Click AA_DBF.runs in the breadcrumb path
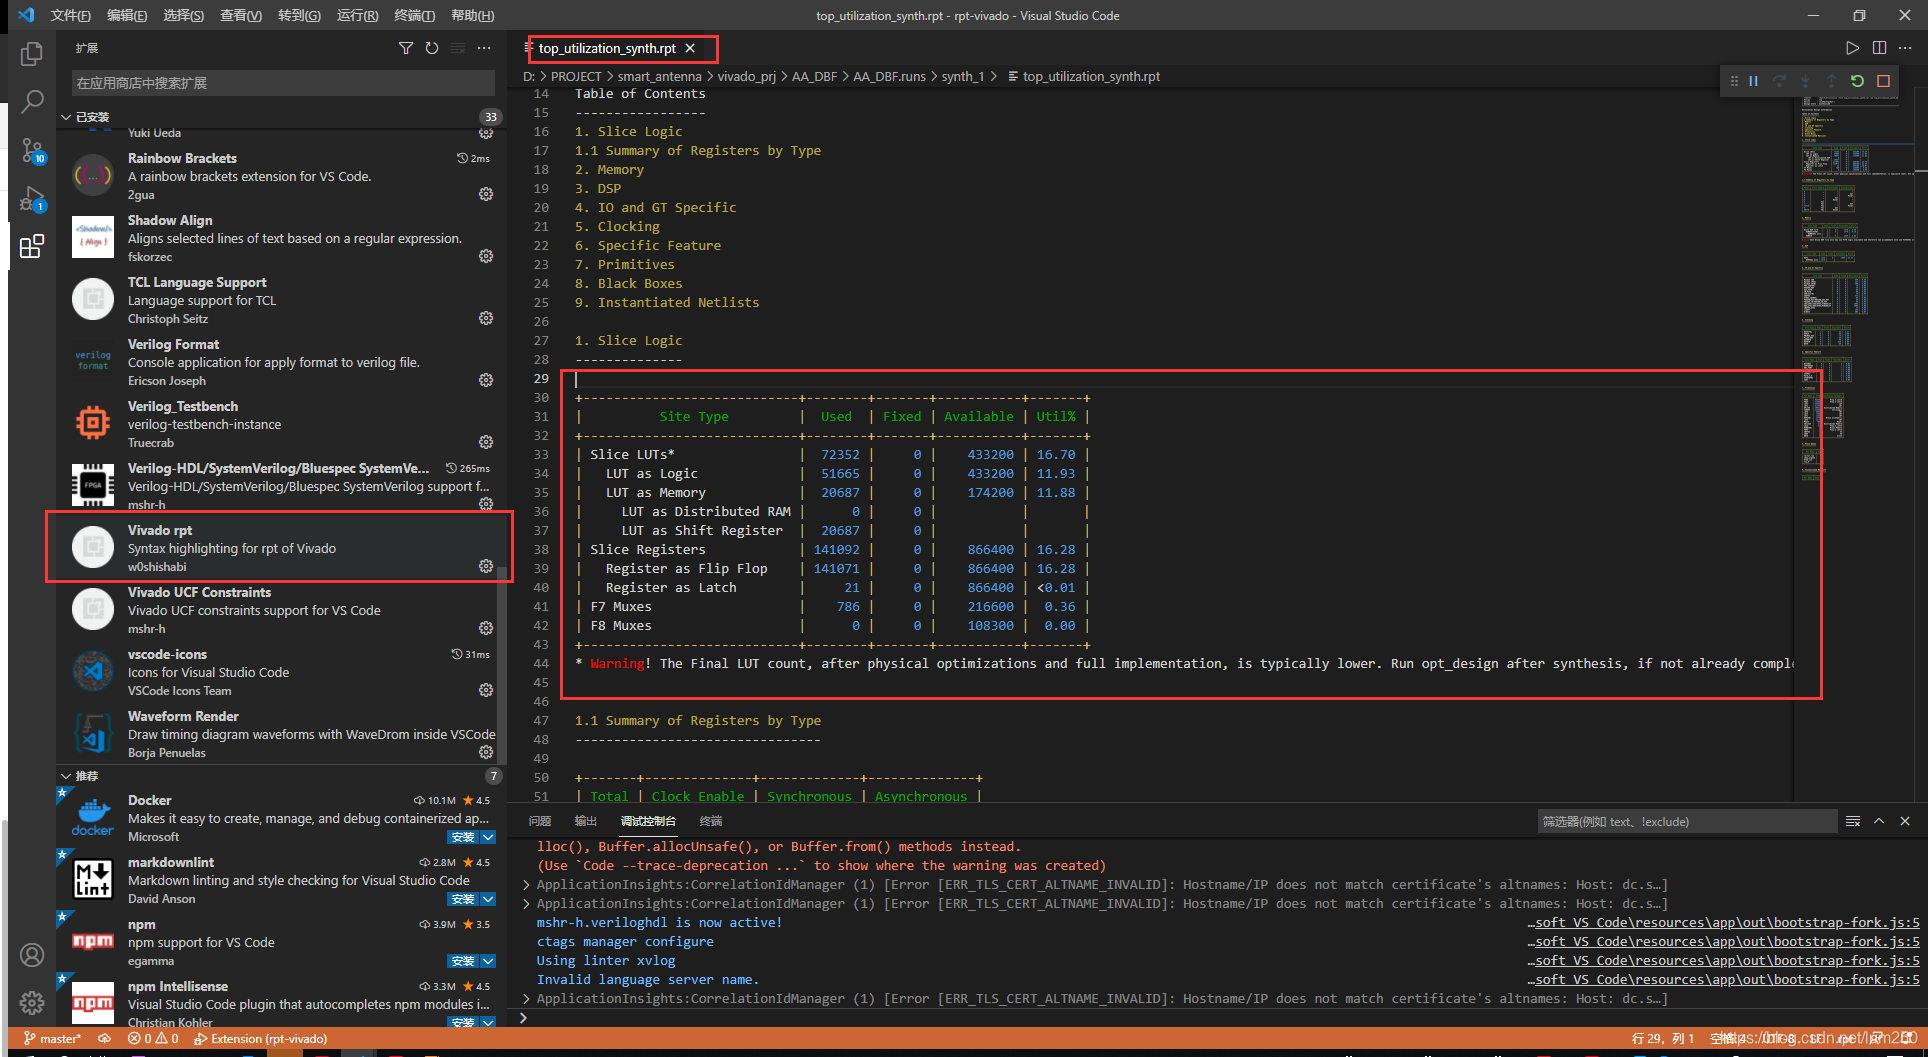 point(889,76)
